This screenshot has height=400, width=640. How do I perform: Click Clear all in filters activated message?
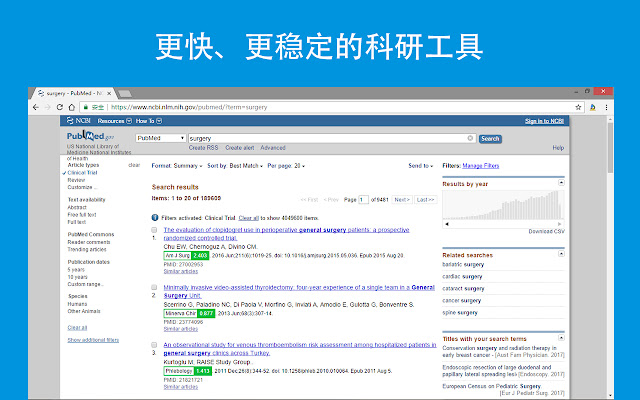pos(249,218)
